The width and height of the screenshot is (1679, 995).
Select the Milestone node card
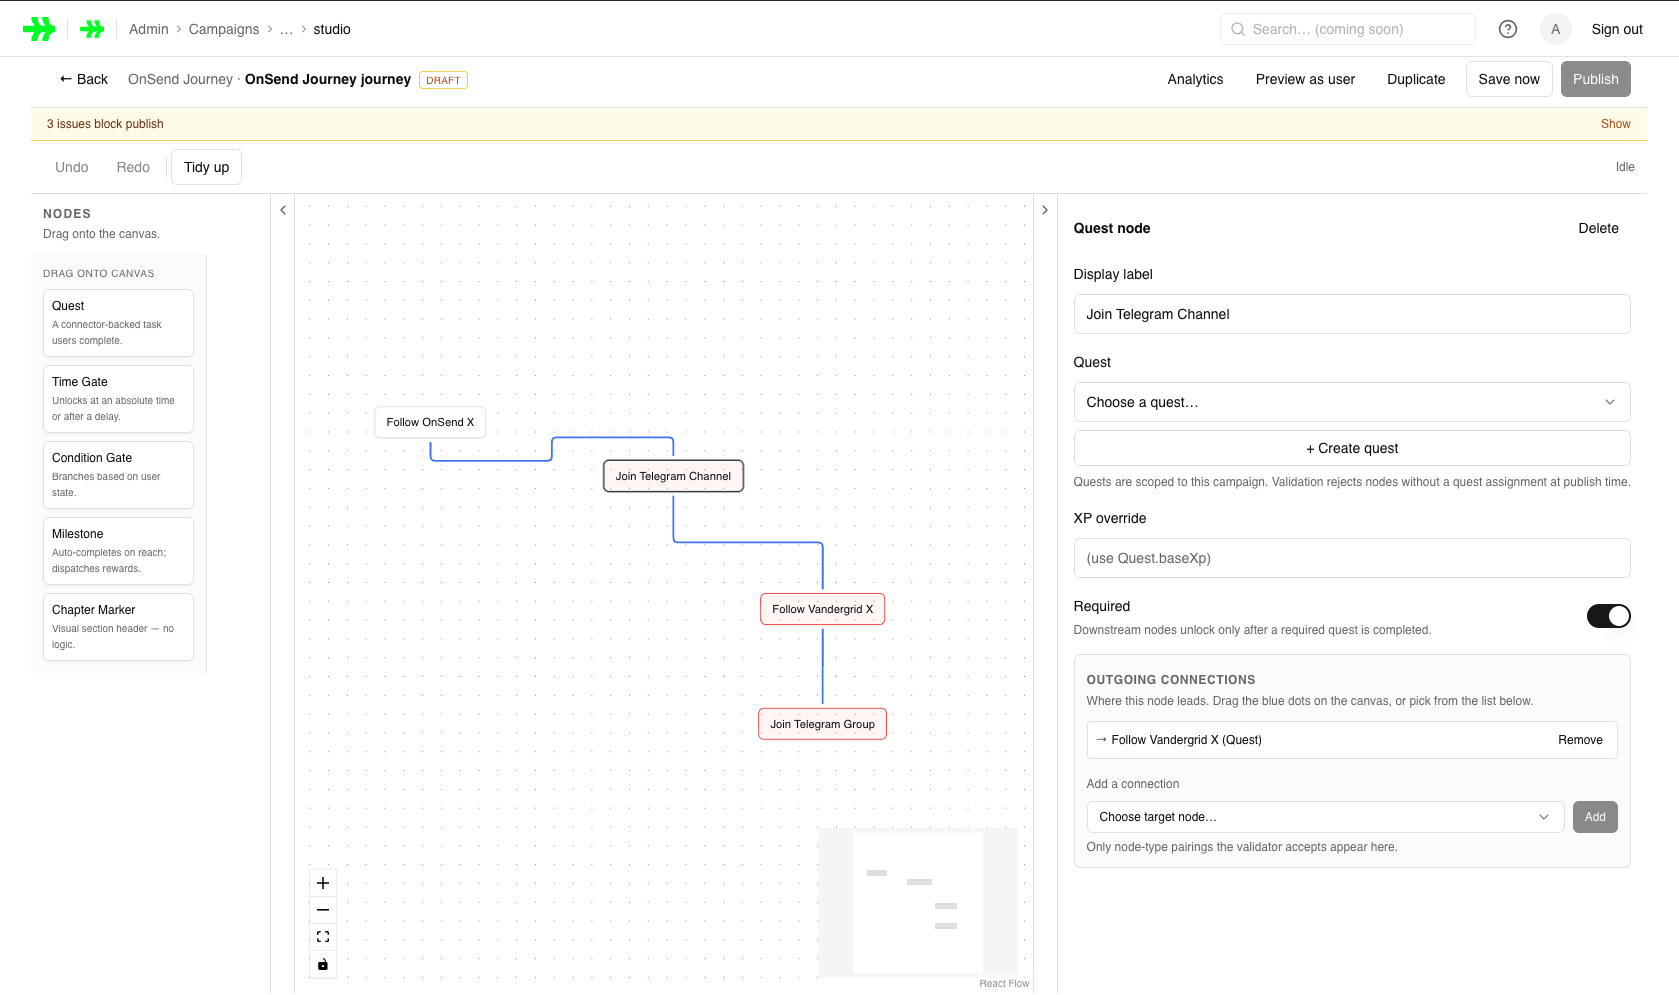pos(118,551)
